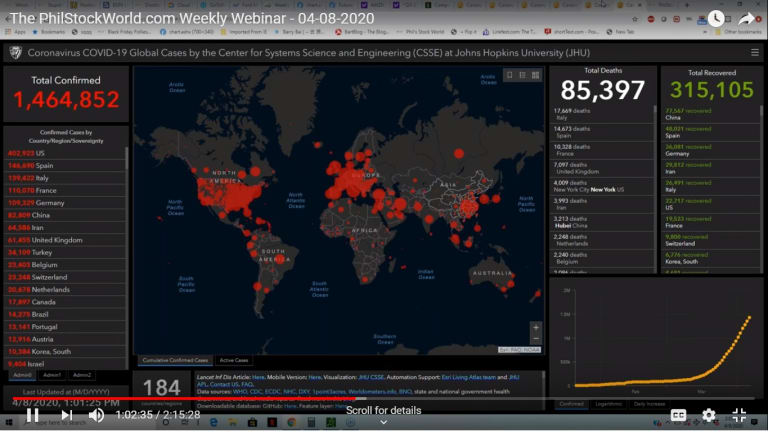Click the Total Confirmed 1,464,852 figure
The width and height of the screenshot is (768, 432).
pos(66,99)
